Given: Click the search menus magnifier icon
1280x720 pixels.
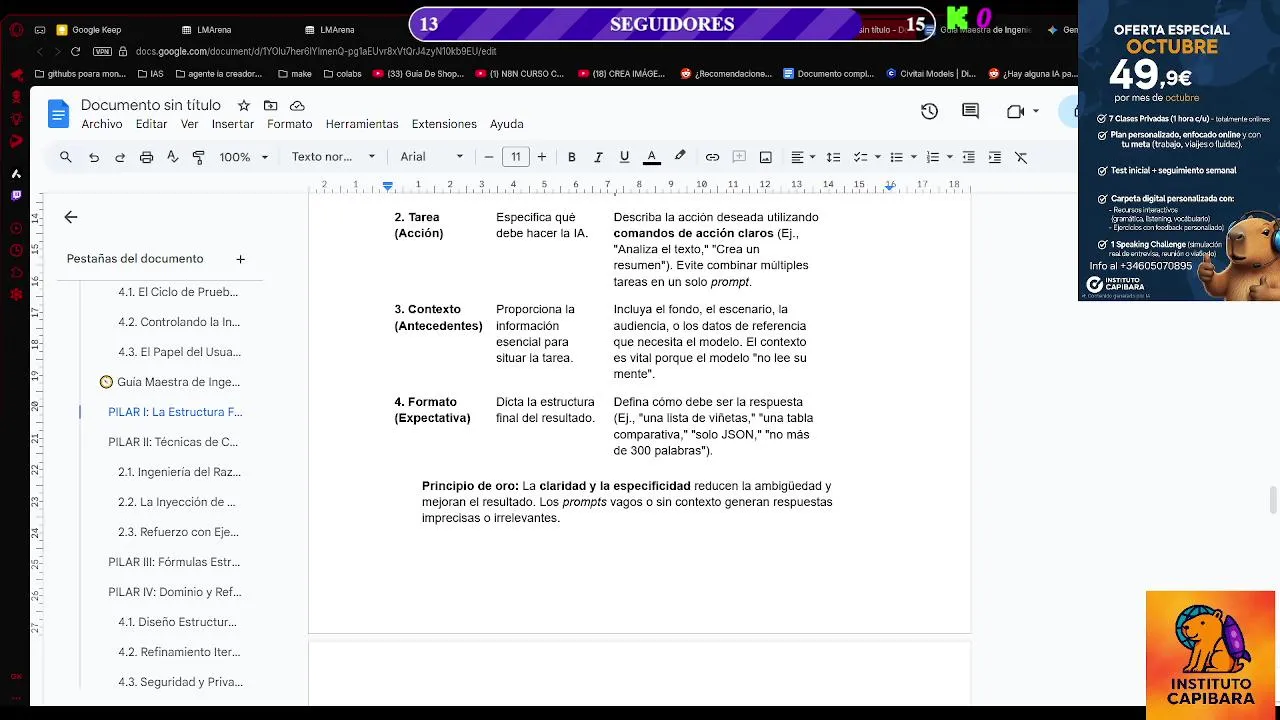Looking at the screenshot, I should pyautogui.click(x=66, y=157).
